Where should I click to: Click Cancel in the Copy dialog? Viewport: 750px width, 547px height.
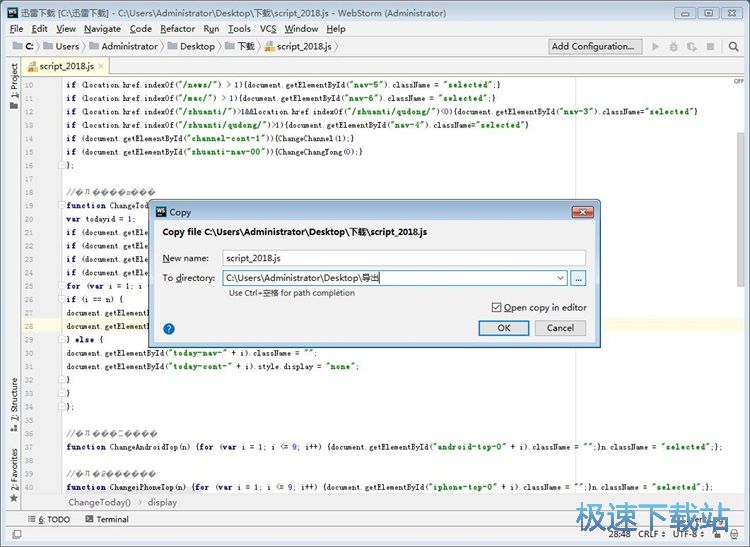[x=560, y=328]
